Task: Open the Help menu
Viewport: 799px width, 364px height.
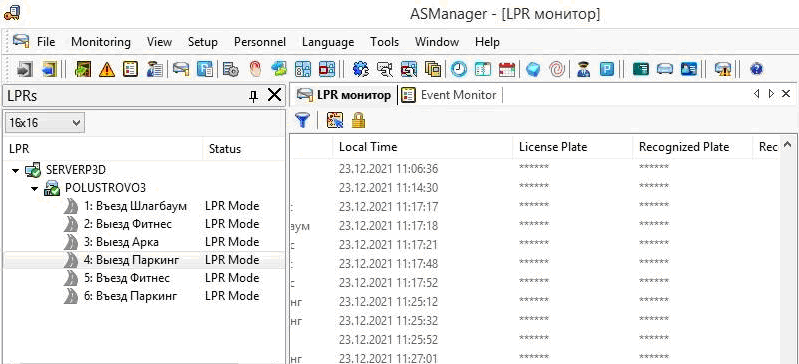Action: (487, 42)
